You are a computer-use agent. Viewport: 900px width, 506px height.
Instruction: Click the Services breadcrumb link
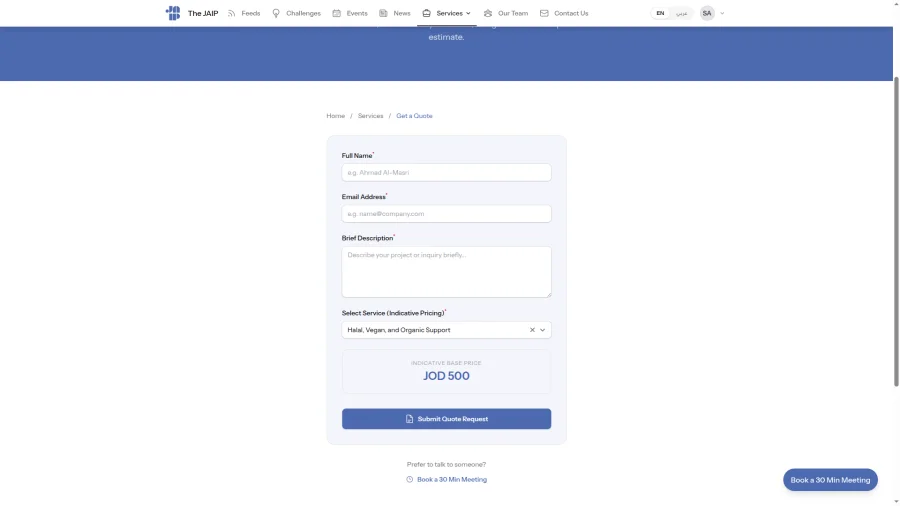tap(370, 116)
